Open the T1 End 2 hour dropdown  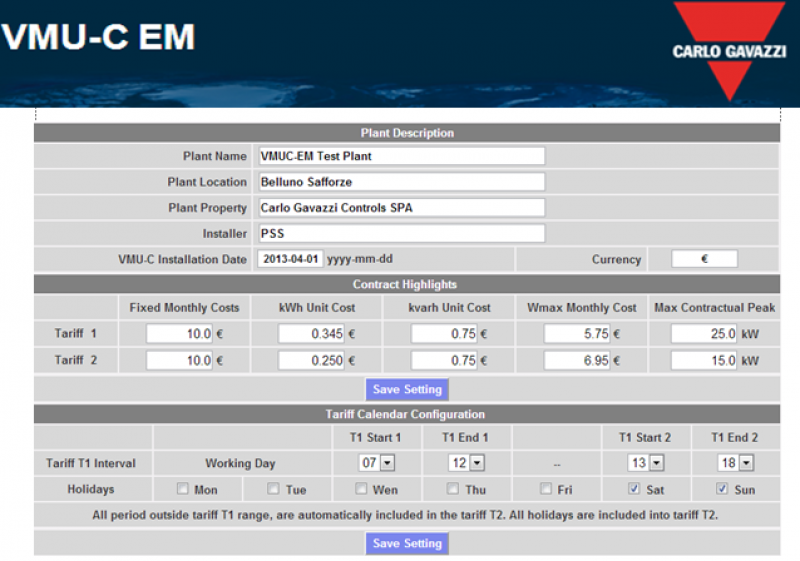[x=736, y=463]
